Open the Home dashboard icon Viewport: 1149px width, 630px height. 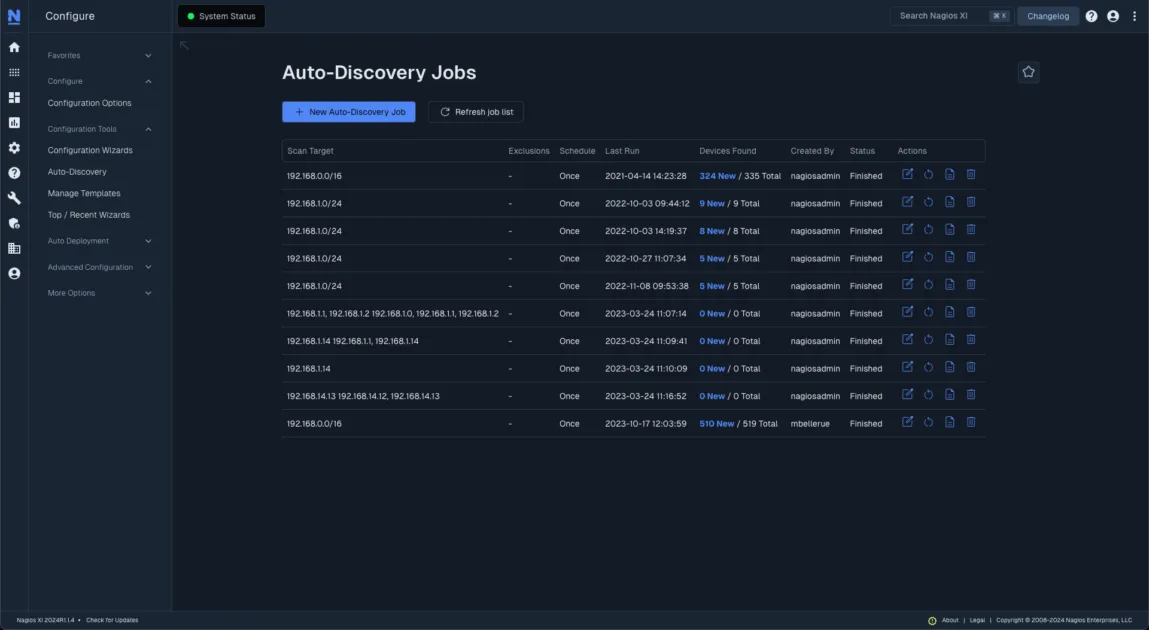pos(14,46)
